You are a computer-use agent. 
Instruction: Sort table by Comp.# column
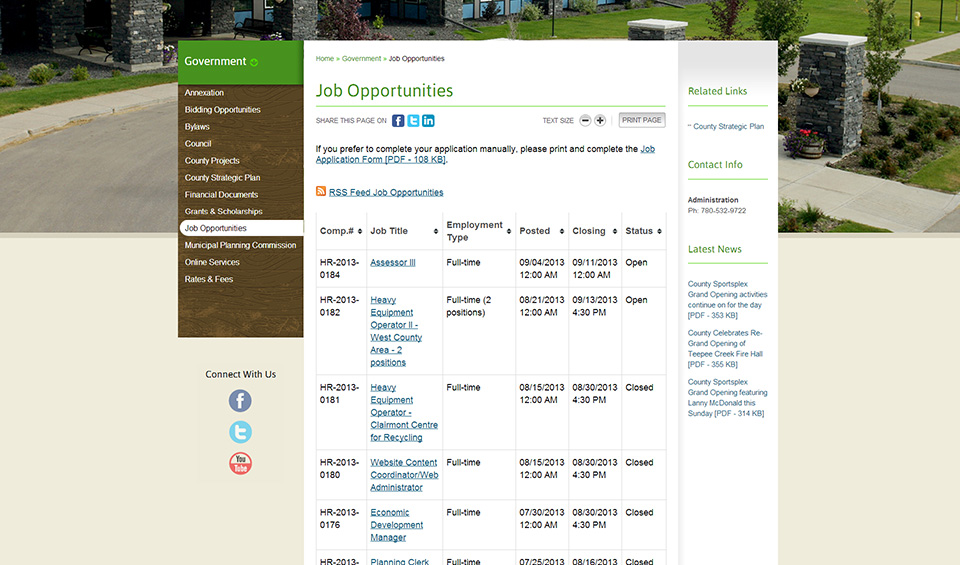[x=340, y=231]
